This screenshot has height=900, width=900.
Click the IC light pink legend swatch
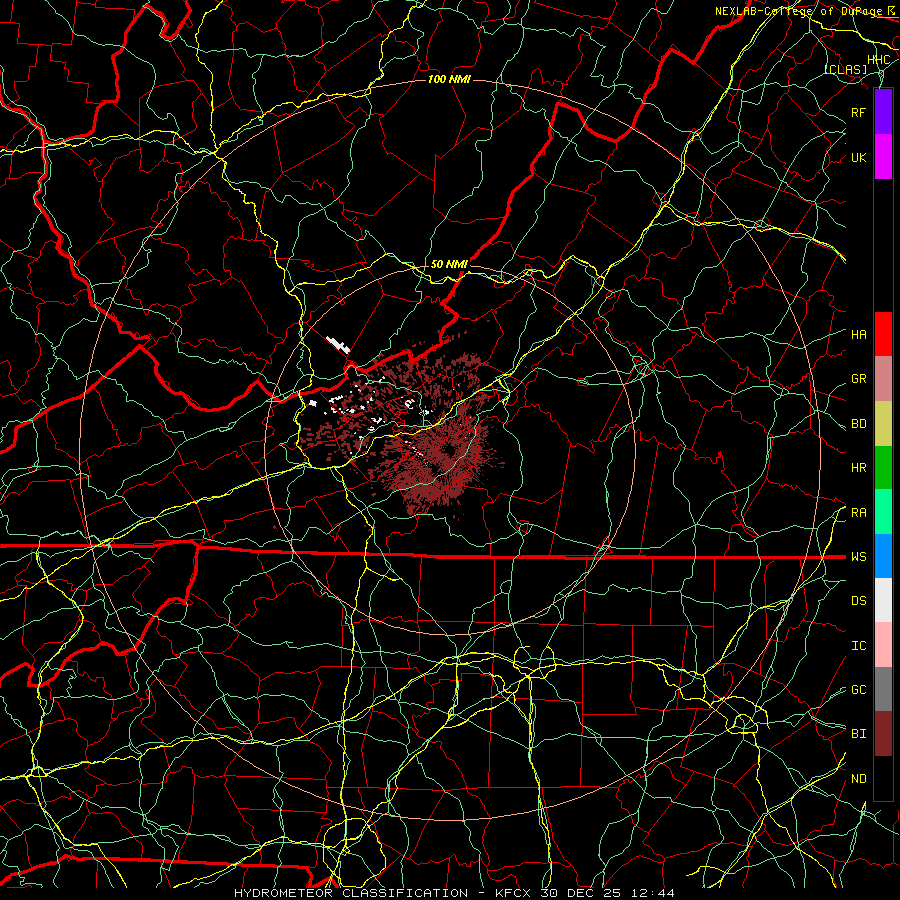tap(883, 645)
